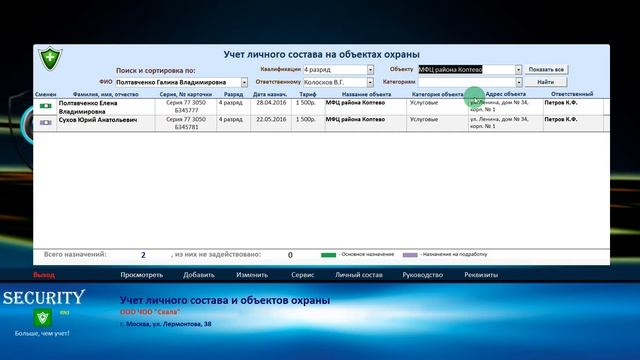Viewport: 640px width, 360px height.
Task: Open the Личный состав menu
Action: click(359, 275)
